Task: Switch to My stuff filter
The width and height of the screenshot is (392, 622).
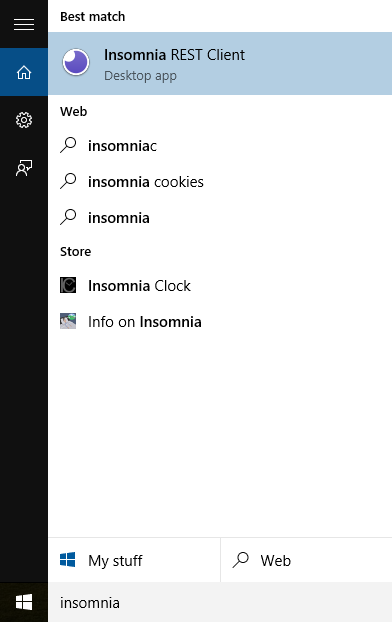Action: [134, 560]
